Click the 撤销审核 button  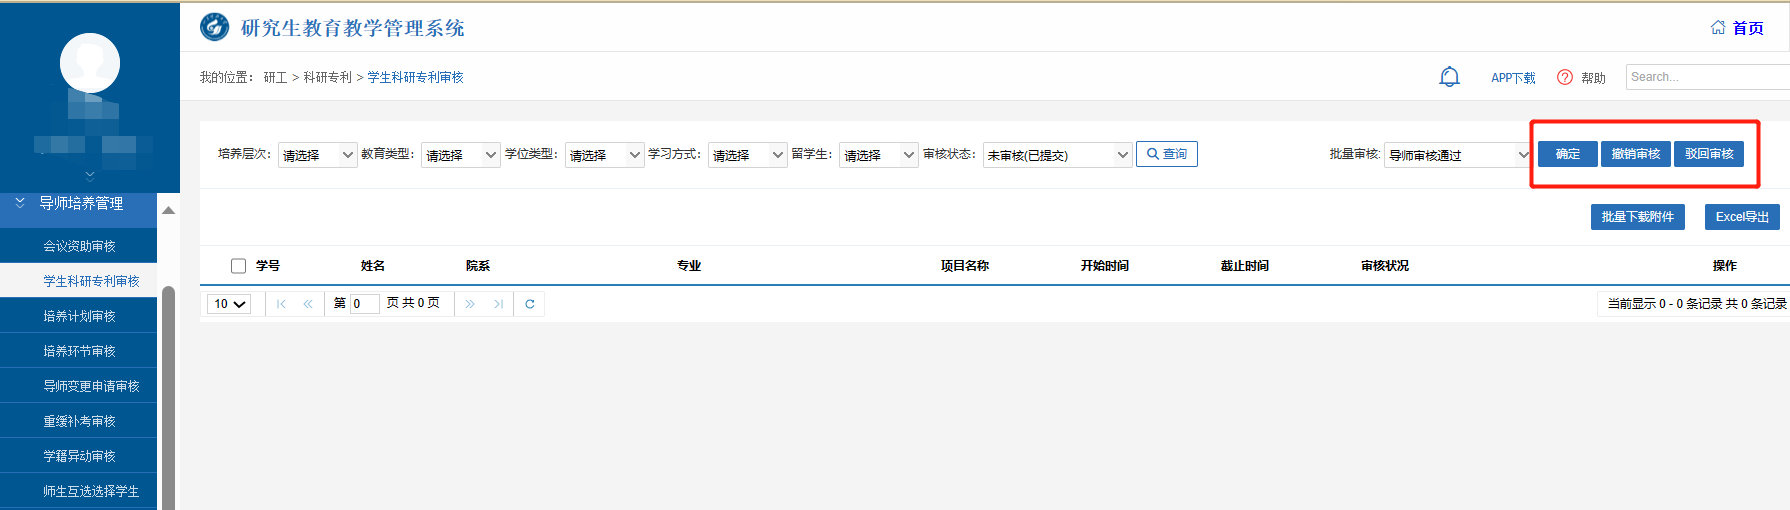[x=1636, y=154]
